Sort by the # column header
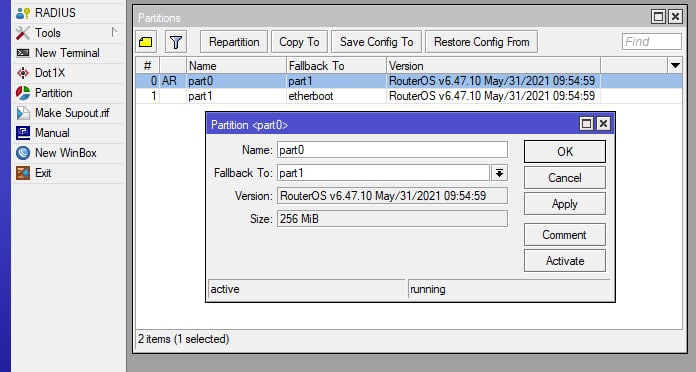 147,66
